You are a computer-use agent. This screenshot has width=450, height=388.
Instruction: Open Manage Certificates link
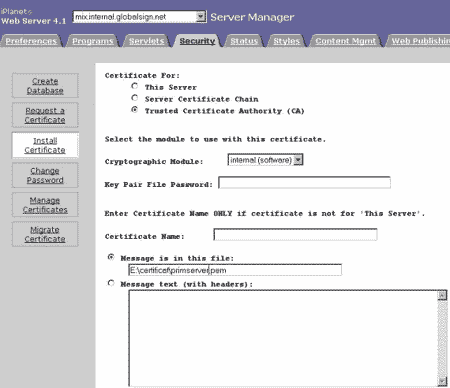coord(45,205)
